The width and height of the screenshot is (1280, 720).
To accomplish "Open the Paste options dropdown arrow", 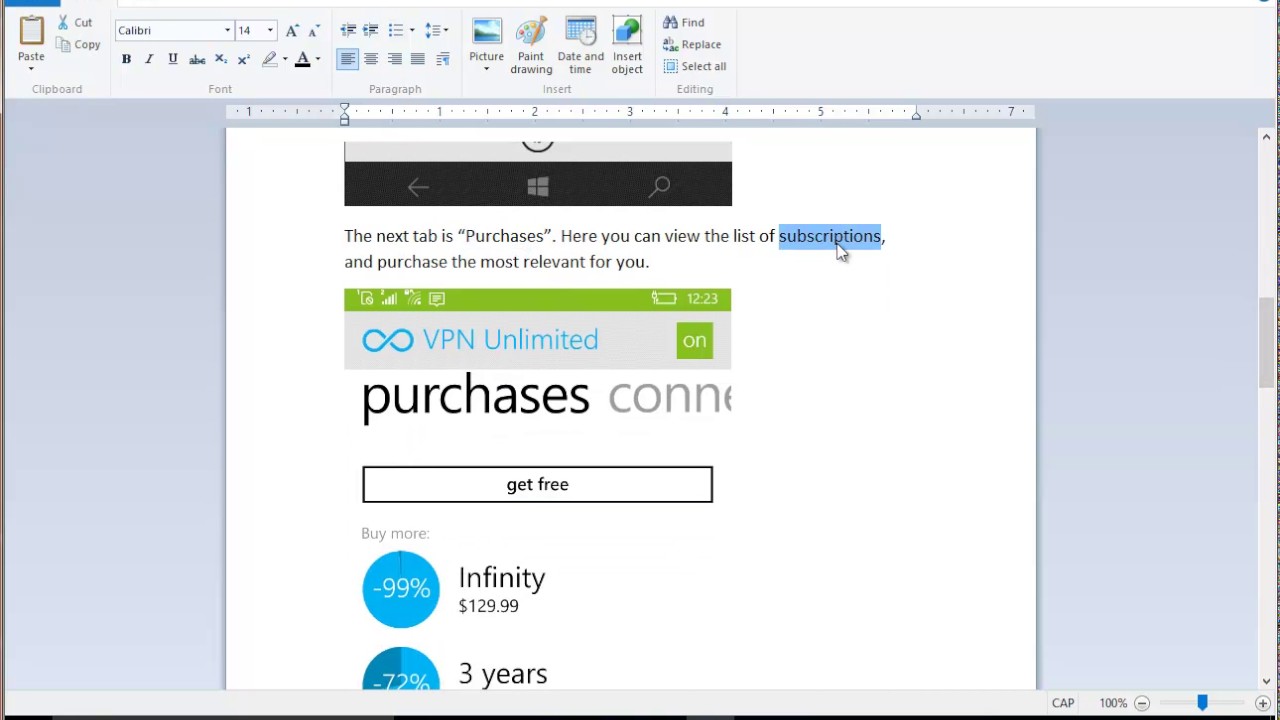I will coord(31,69).
